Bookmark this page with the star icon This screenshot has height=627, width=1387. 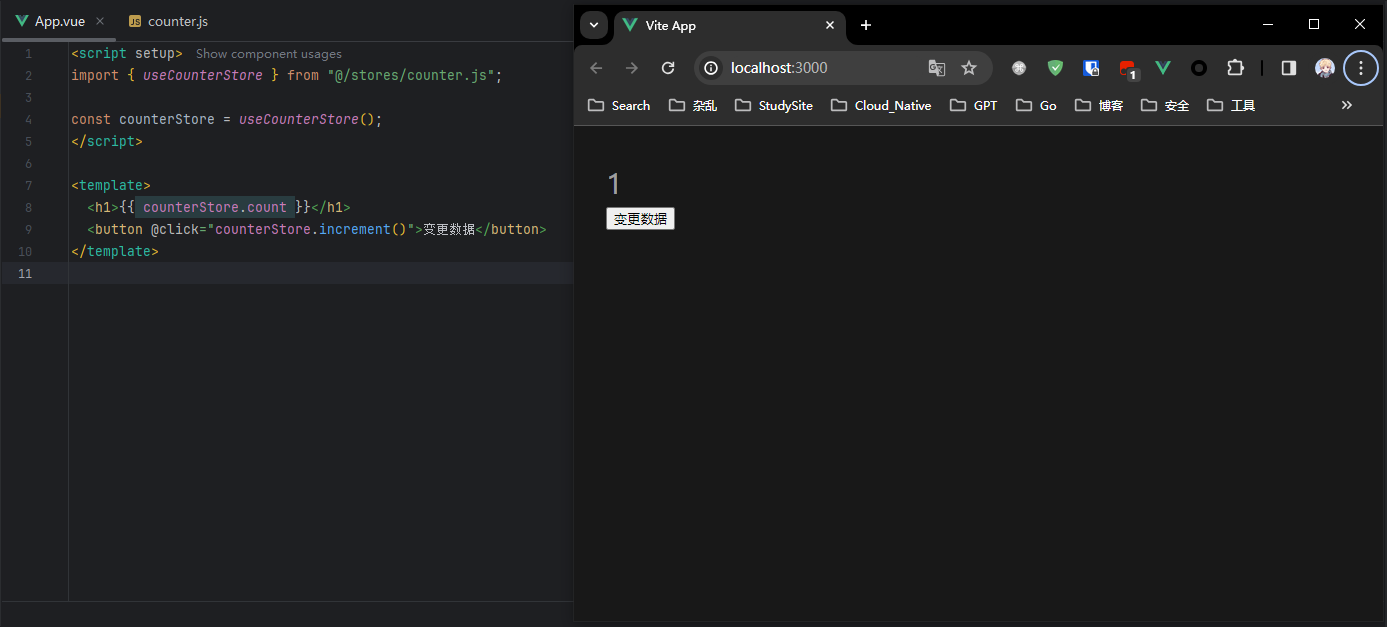pyautogui.click(x=969, y=68)
